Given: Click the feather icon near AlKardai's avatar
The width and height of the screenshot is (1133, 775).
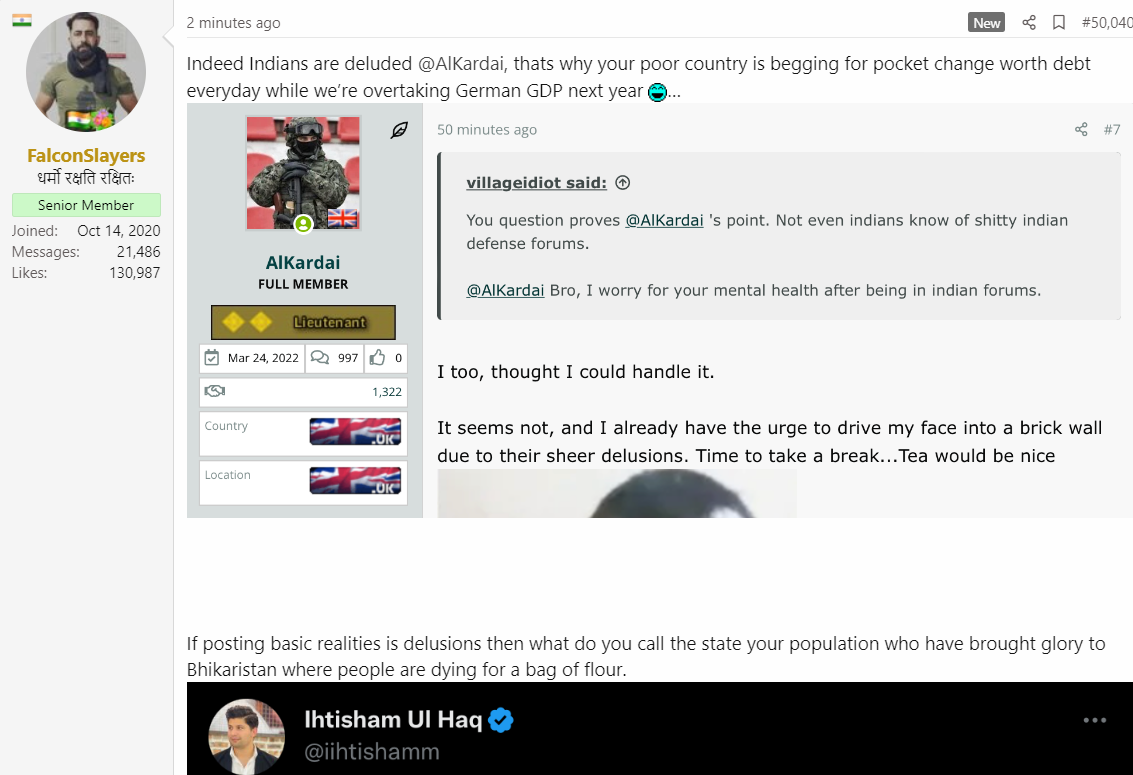Looking at the screenshot, I should coord(399,130).
